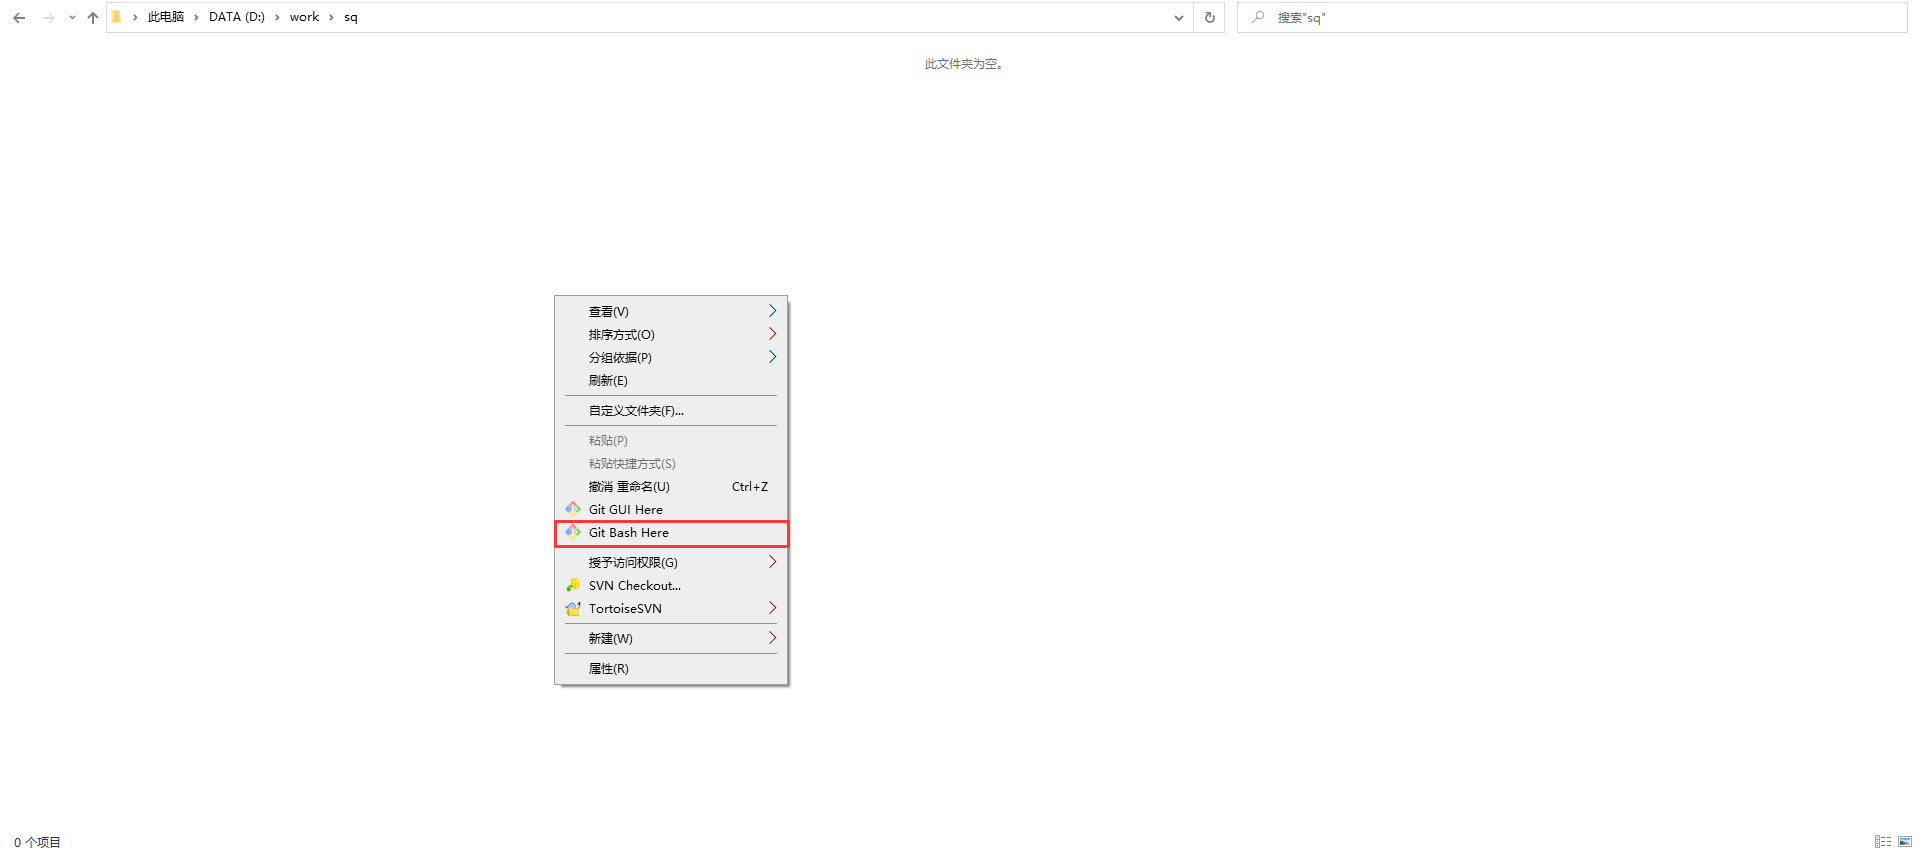Screen dimensions: 1920x854
Task: Go up one folder level
Action: [x=93, y=18]
